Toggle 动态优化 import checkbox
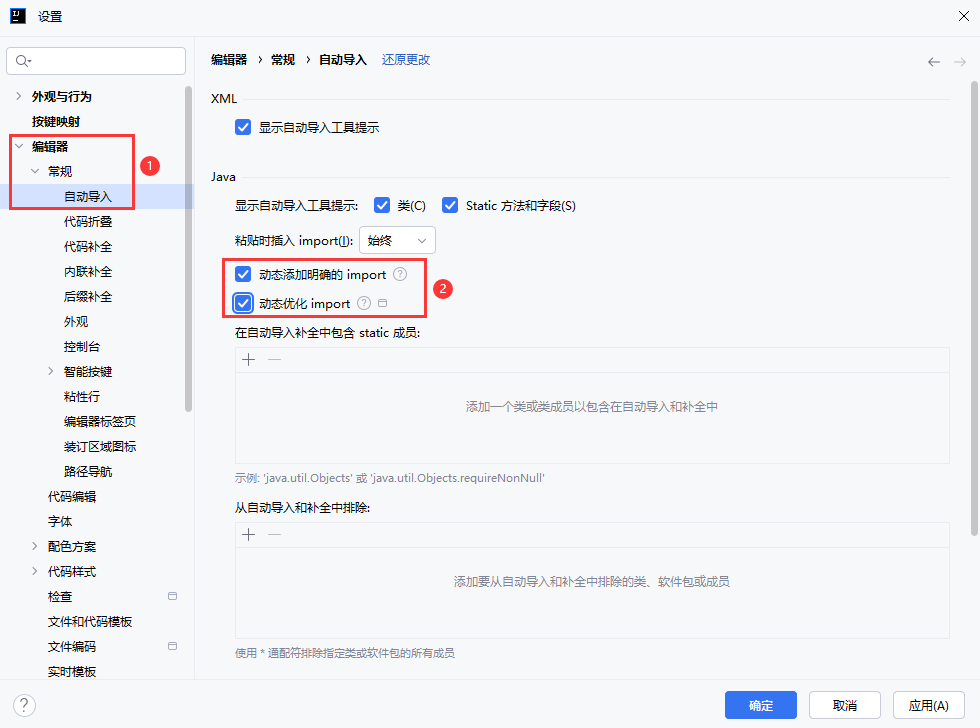980x728 pixels. pyautogui.click(x=243, y=303)
